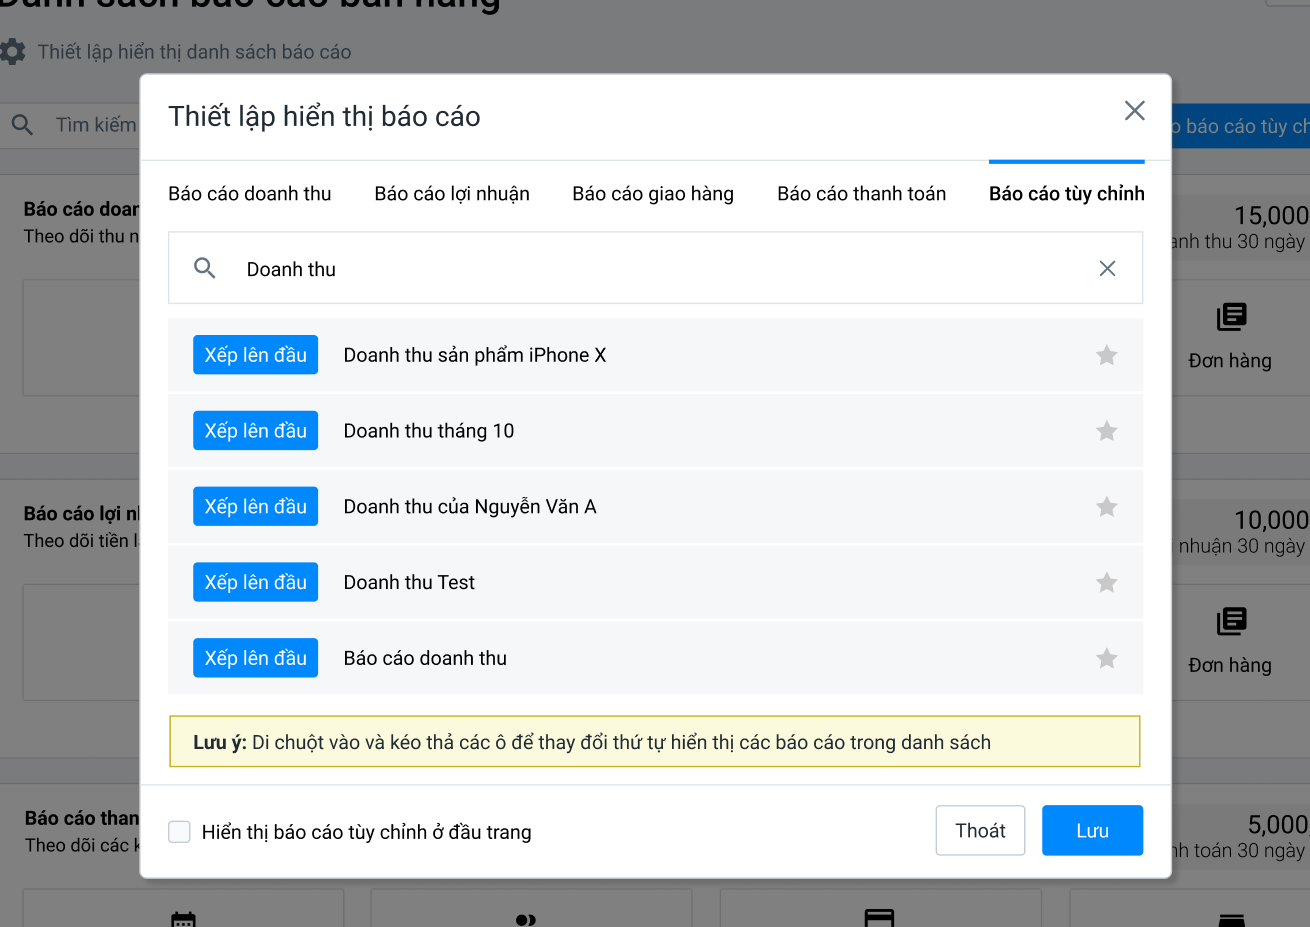1310x927 pixels.
Task: Move Báo cáo doanh thu row to top
Action: click(x=256, y=658)
